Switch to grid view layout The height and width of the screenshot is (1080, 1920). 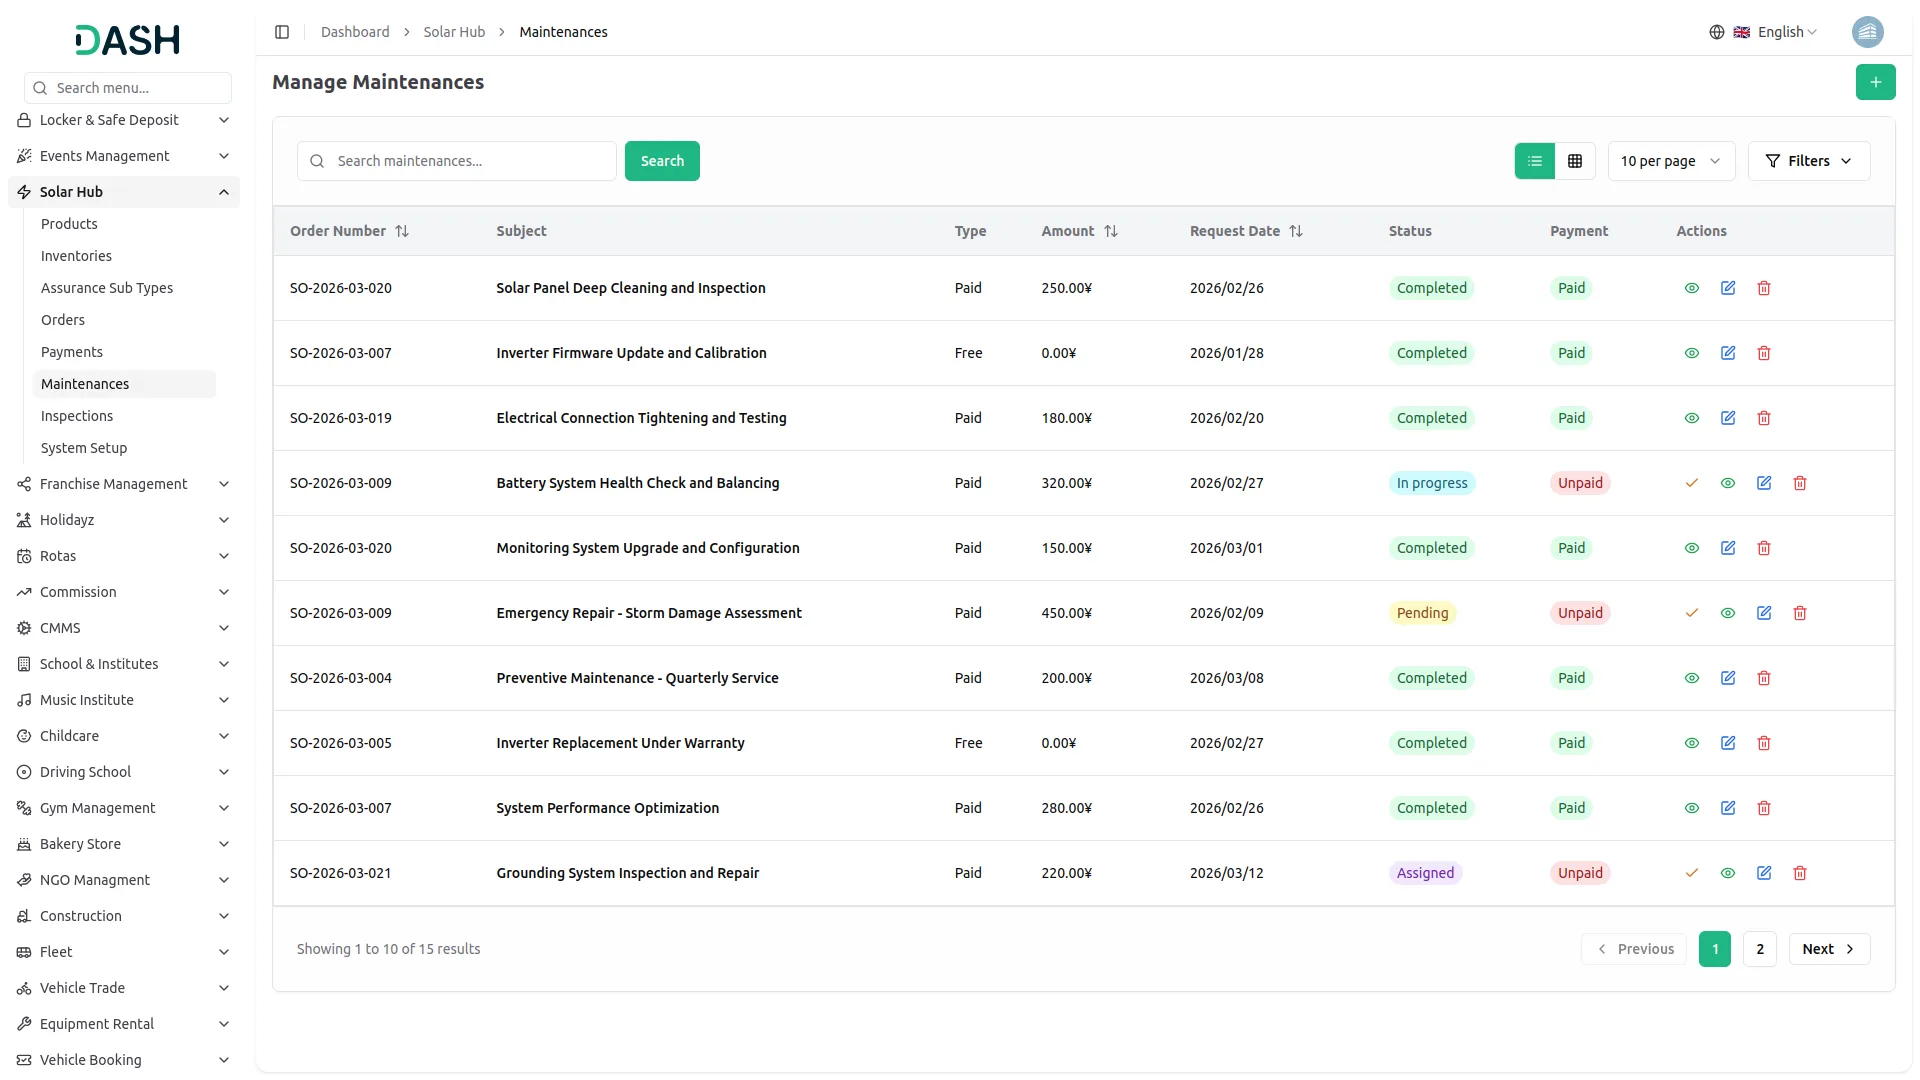[x=1575, y=161]
